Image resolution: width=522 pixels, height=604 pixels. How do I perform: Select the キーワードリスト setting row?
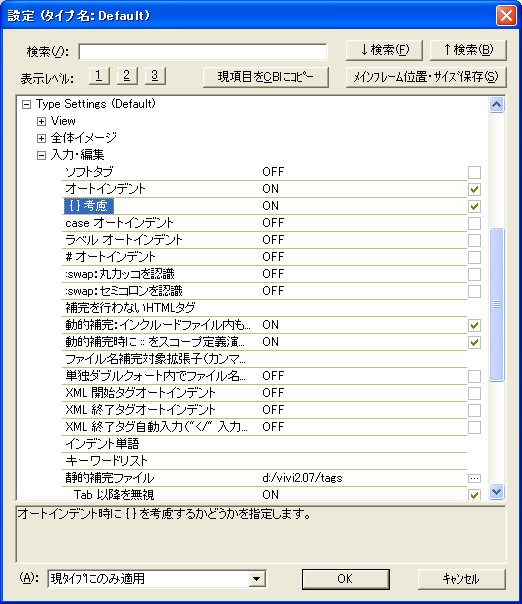pos(264,461)
